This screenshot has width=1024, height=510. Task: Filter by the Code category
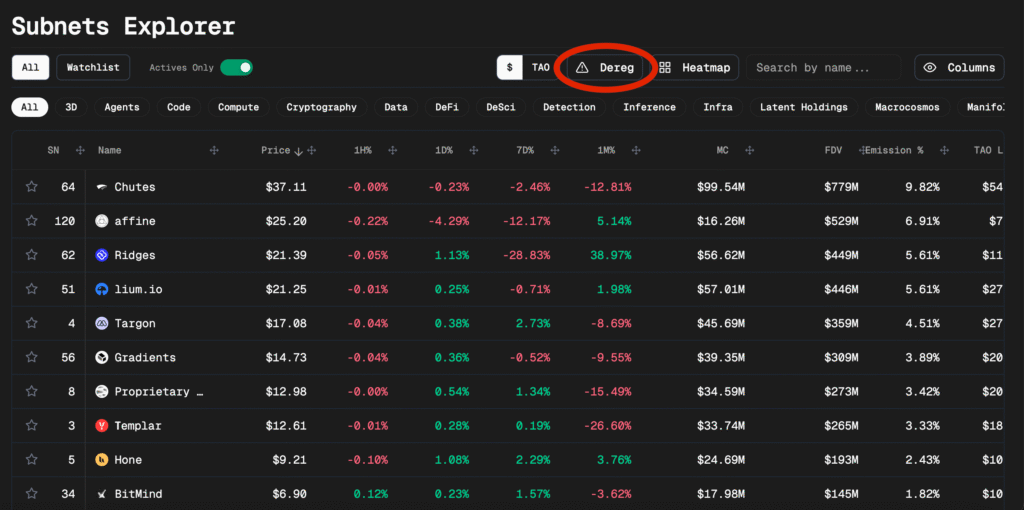pos(178,107)
